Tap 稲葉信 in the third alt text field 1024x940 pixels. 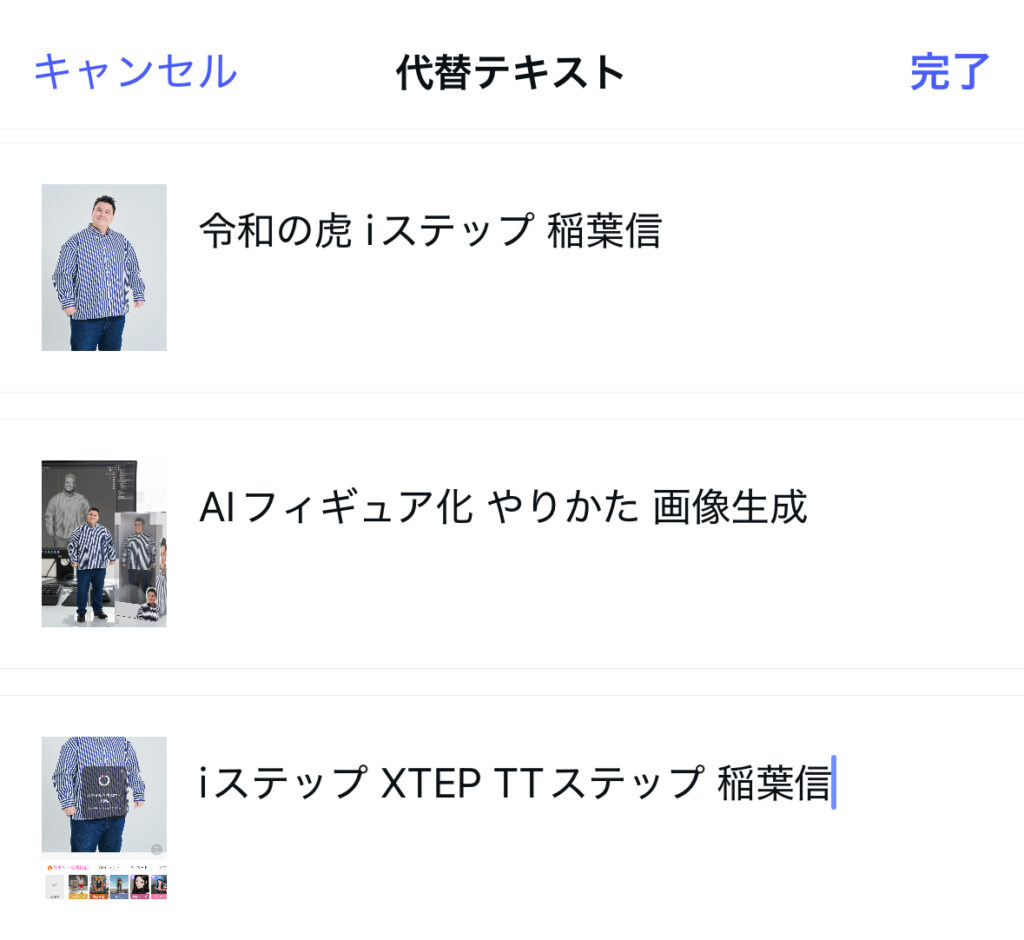[773, 784]
